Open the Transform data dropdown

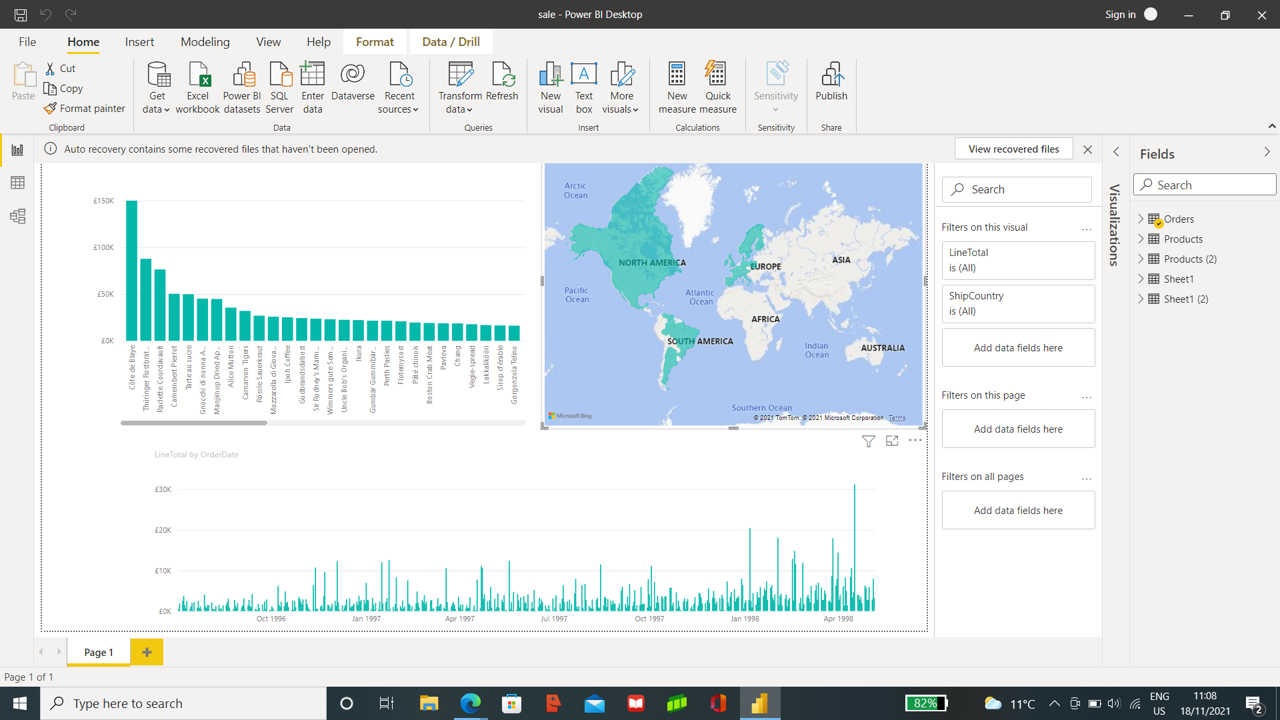[460, 88]
